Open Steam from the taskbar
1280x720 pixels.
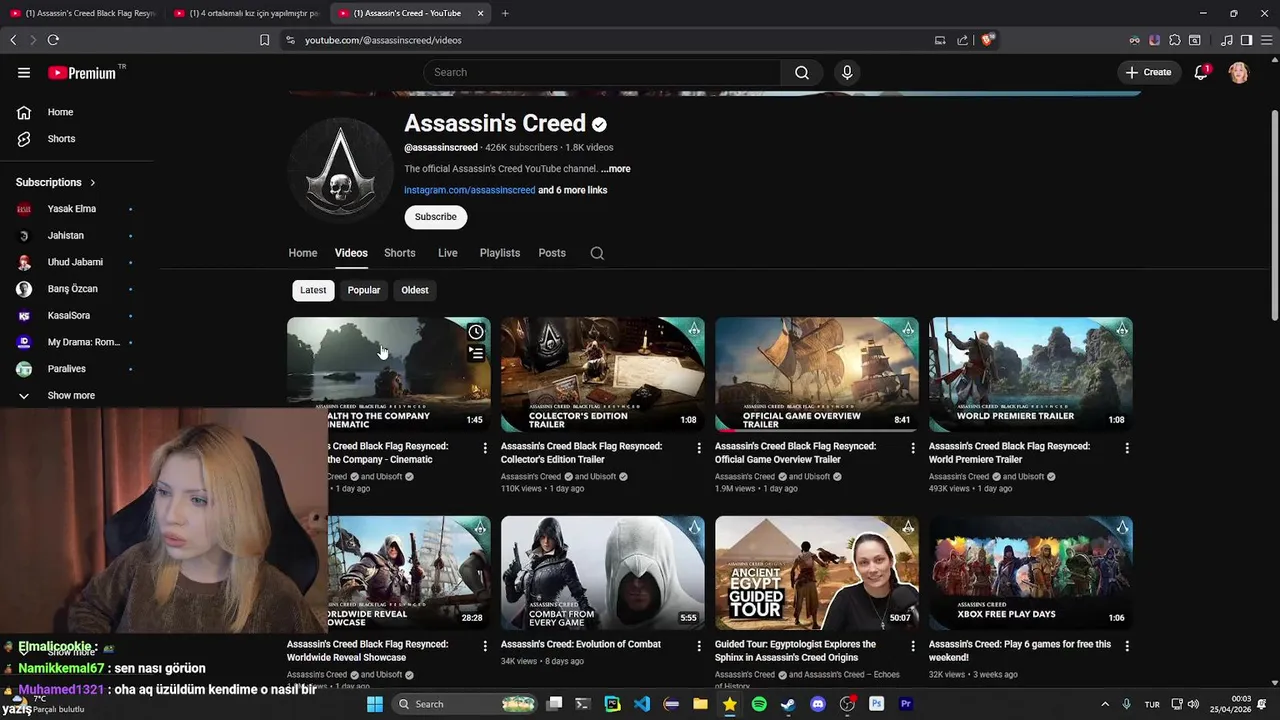tap(788, 704)
